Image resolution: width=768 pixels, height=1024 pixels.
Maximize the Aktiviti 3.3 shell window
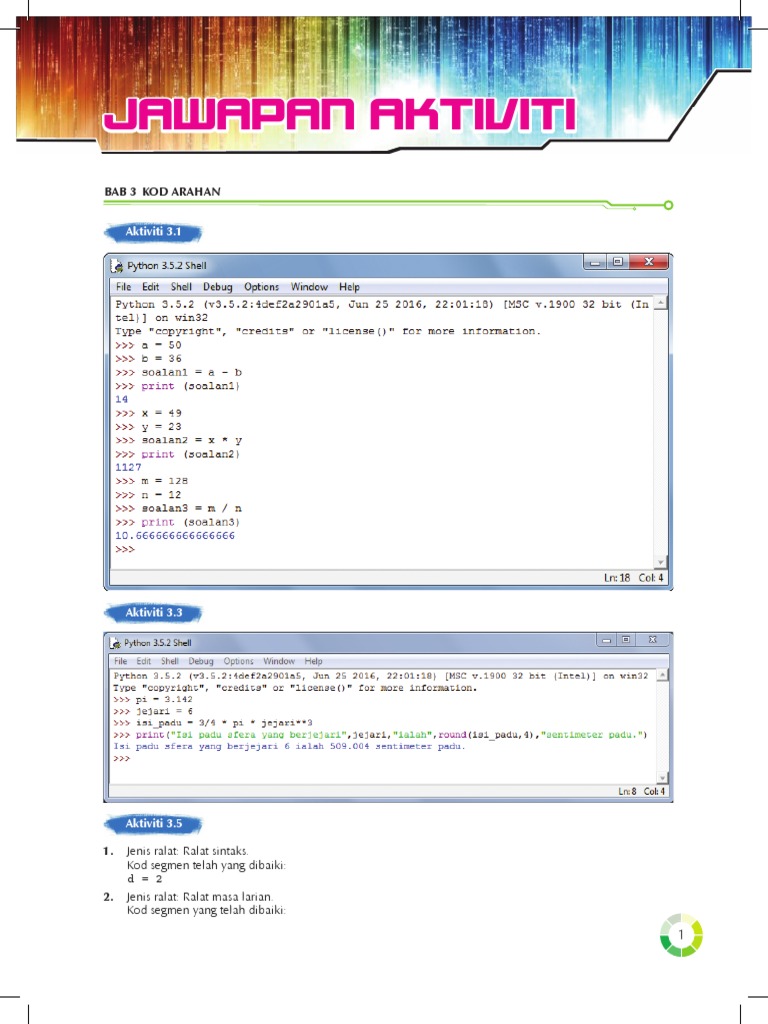click(x=626, y=640)
